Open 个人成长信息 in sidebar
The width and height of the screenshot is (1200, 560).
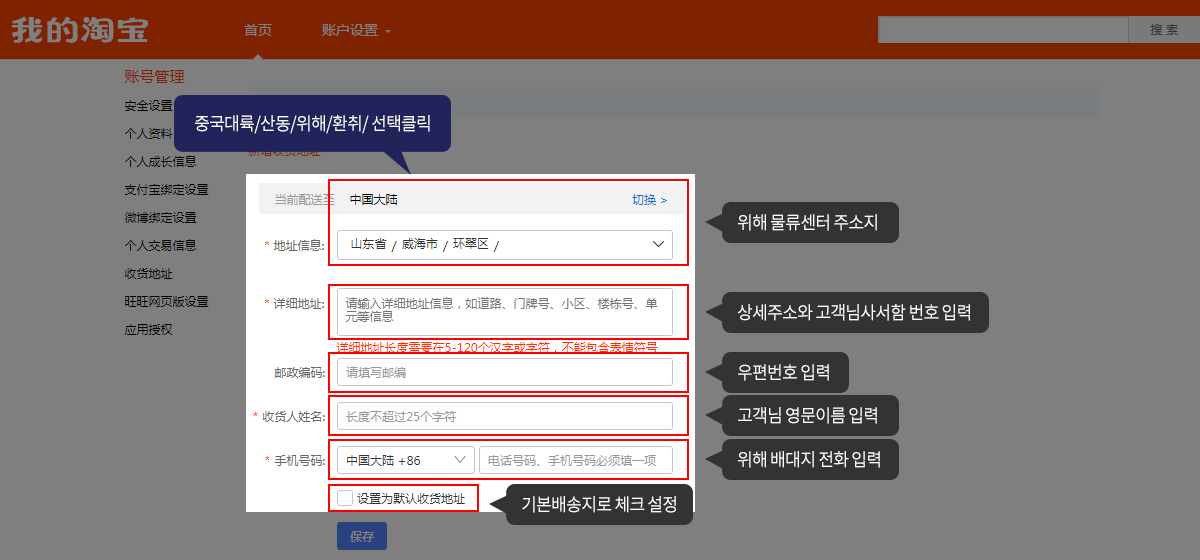pyautogui.click(x=160, y=161)
